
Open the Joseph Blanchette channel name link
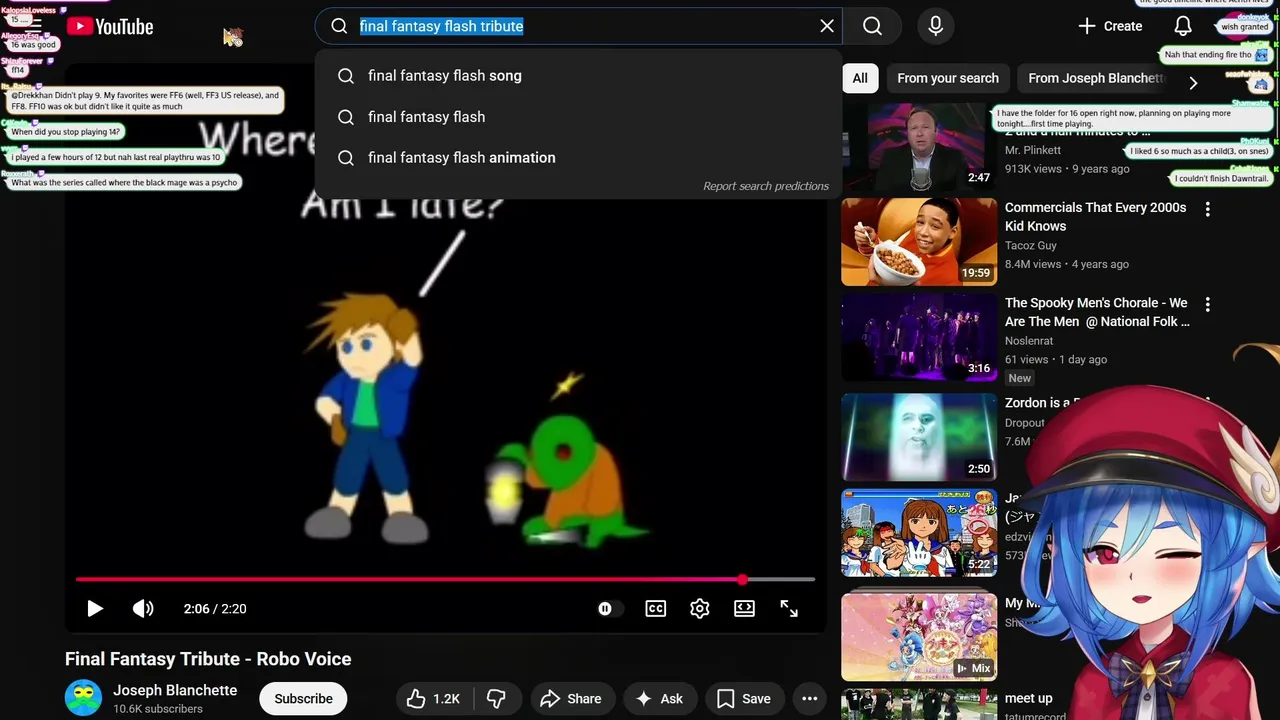[175, 690]
